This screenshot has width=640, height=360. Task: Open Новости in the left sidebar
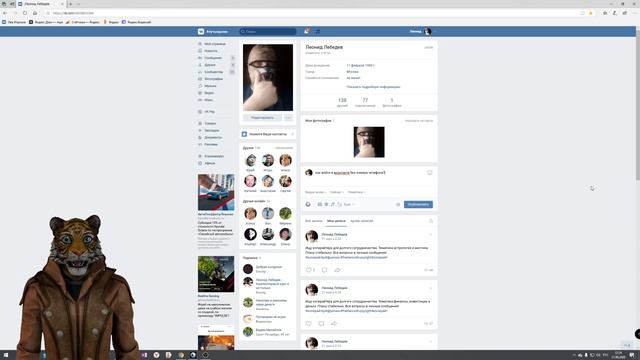click(211, 51)
